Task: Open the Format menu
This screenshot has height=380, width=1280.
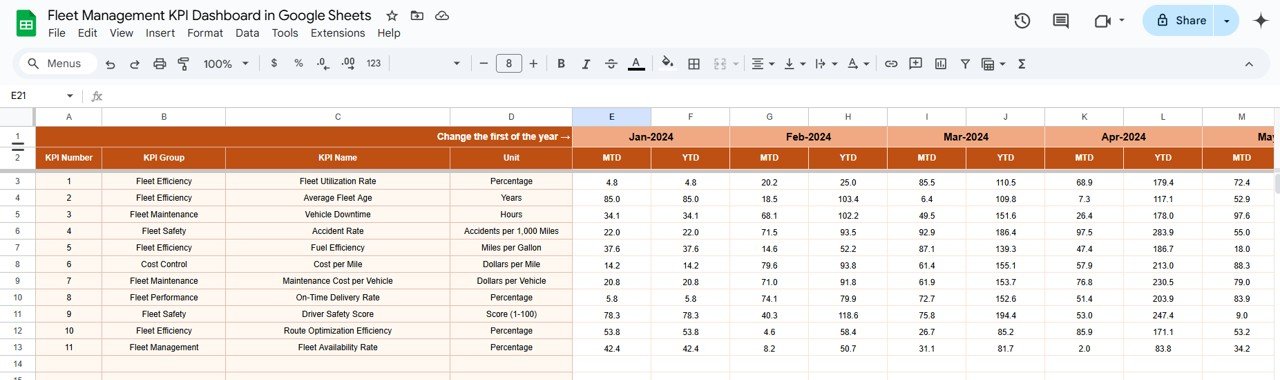Action: click(205, 33)
